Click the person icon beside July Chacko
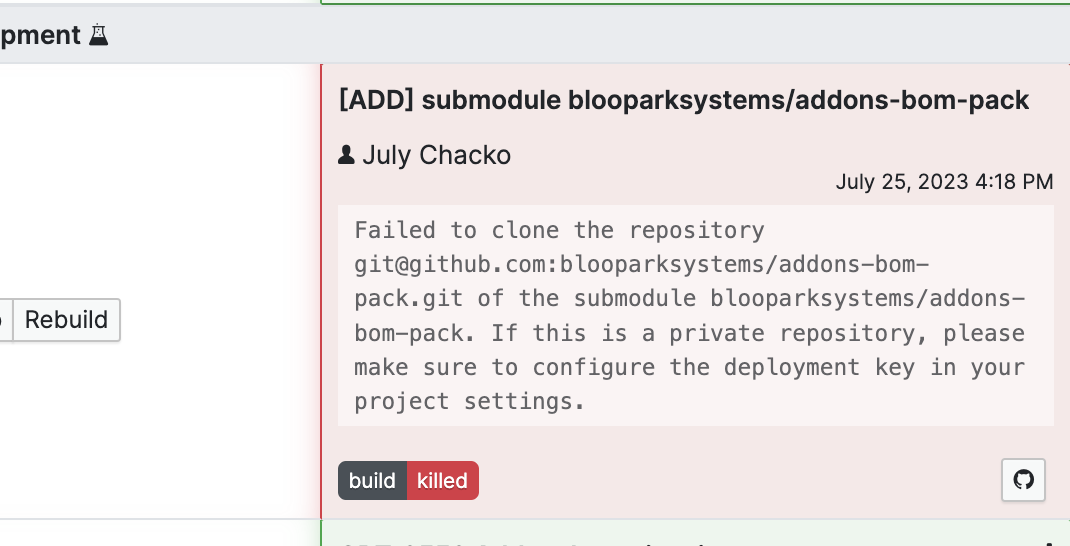The width and height of the screenshot is (1070, 546). point(346,155)
